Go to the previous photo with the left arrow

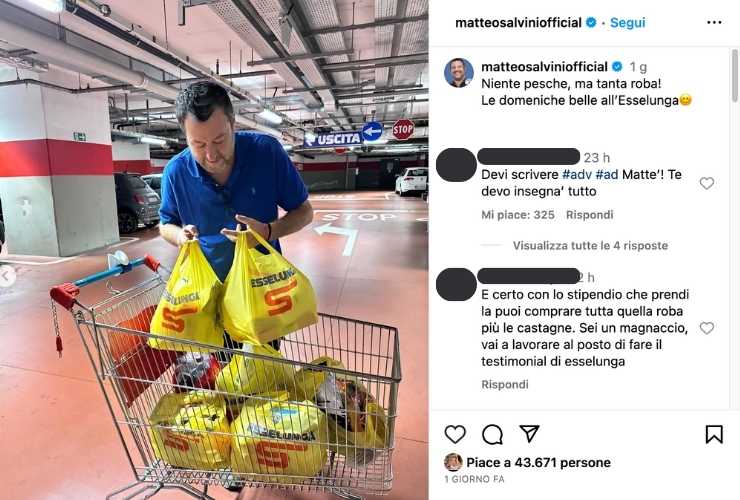pos(7,277)
